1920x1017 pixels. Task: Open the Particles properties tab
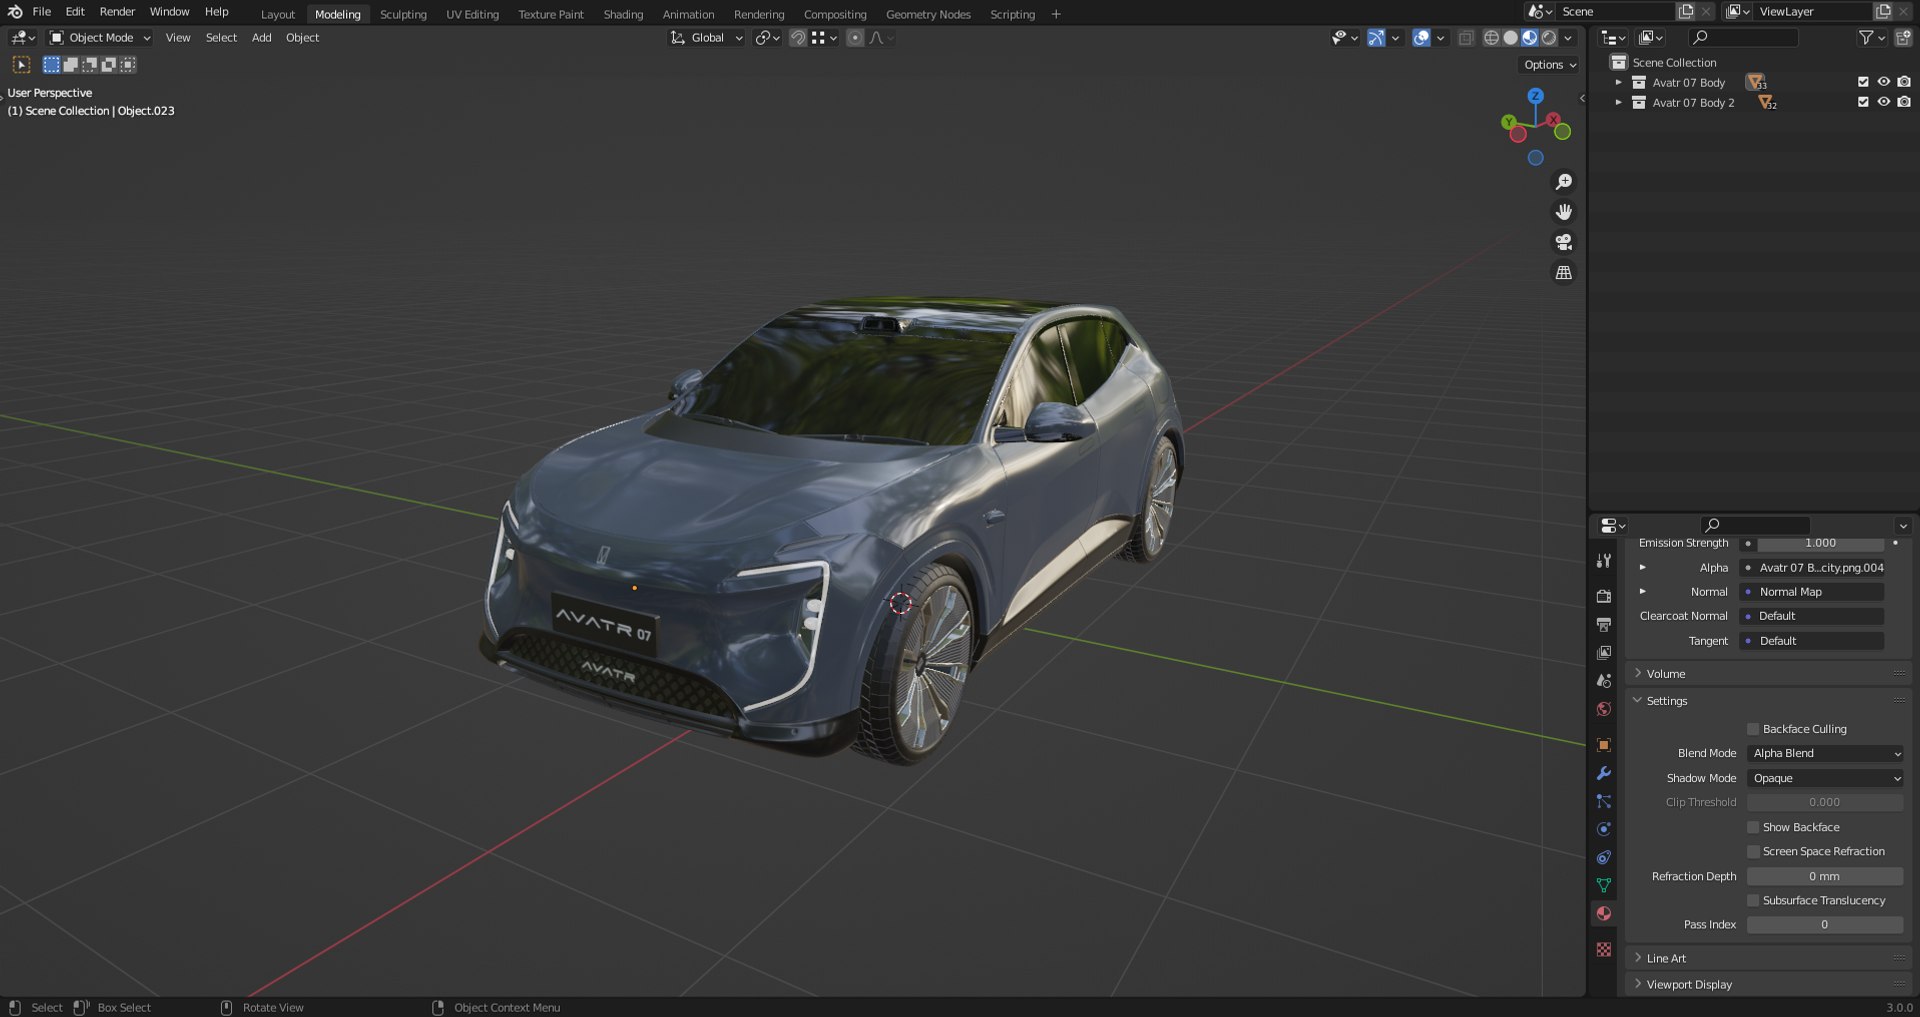click(x=1604, y=801)
